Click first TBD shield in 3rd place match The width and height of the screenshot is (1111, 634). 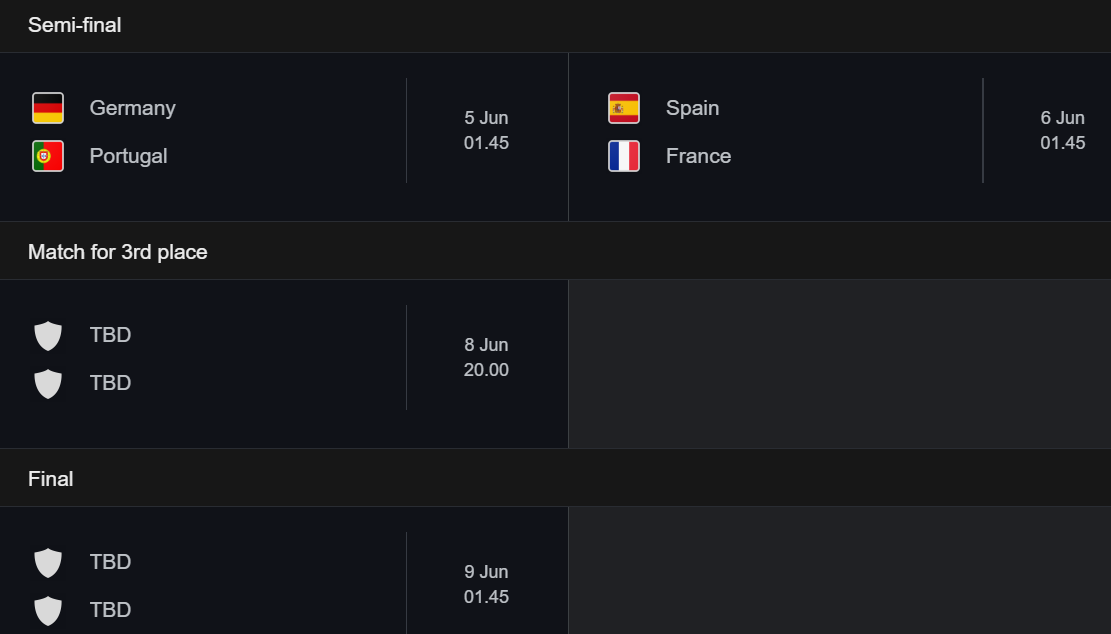[x=48, y=335]
